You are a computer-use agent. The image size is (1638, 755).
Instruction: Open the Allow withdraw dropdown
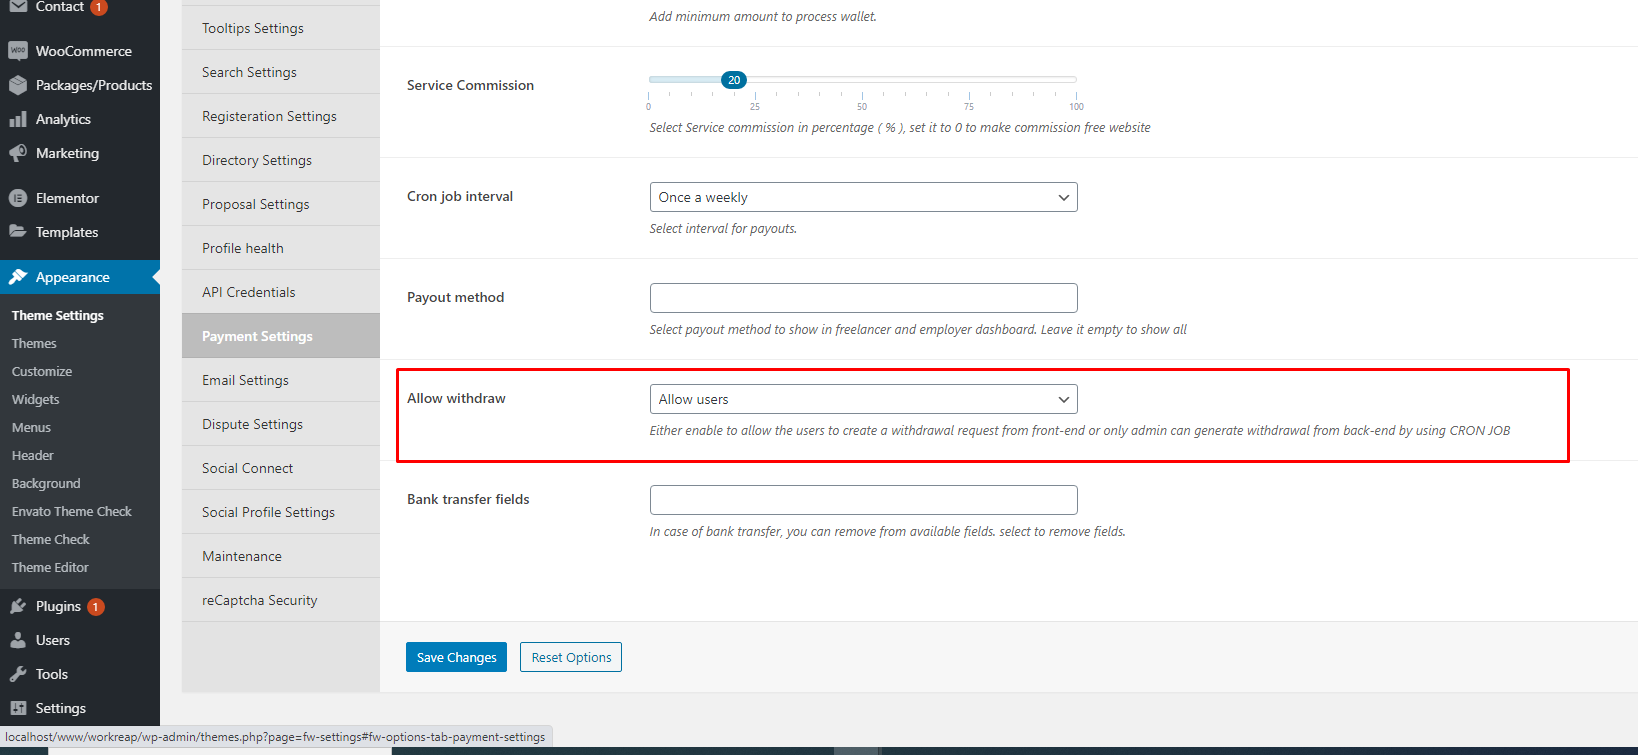(x=864, y=399)
